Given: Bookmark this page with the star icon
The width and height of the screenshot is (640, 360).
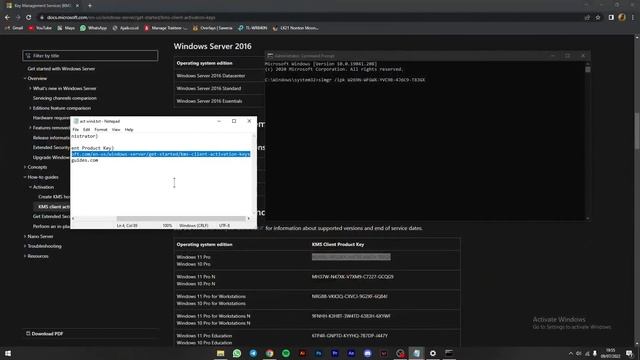Looking at the screenshot, I should (x=598, y=18).
